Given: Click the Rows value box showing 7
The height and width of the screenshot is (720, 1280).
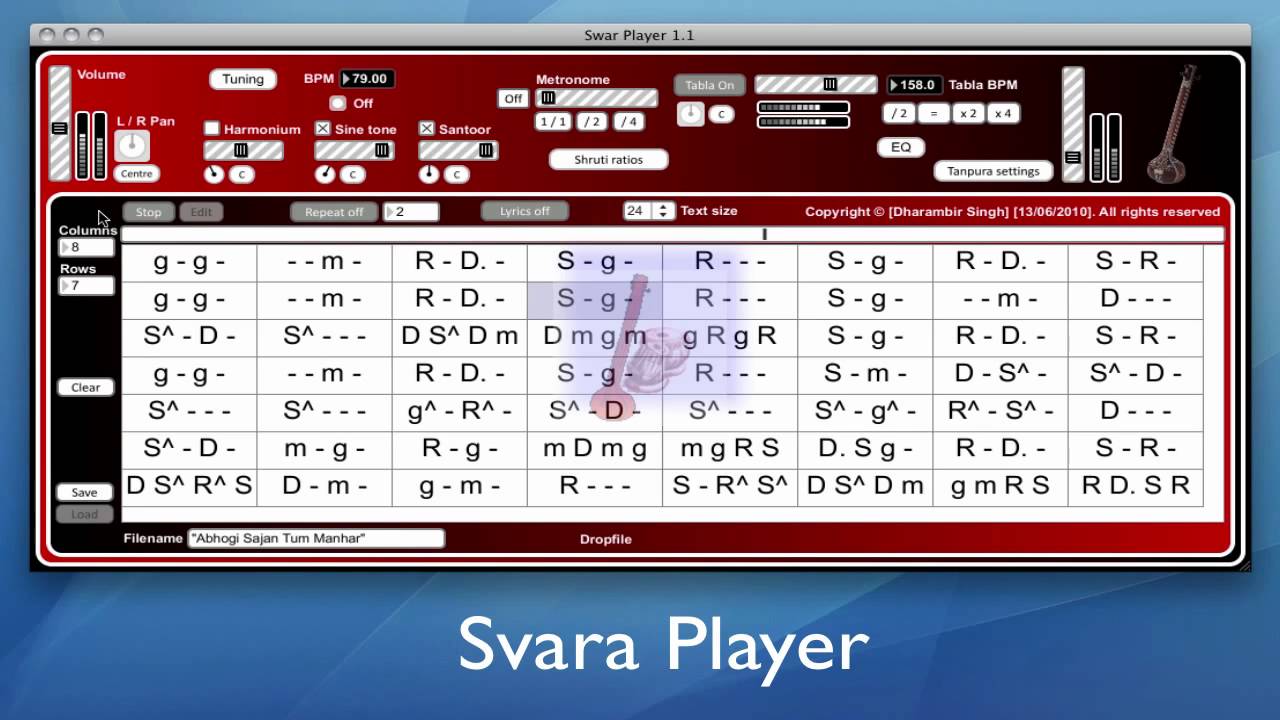Looking at the screenshot, I should coord(86,286).
